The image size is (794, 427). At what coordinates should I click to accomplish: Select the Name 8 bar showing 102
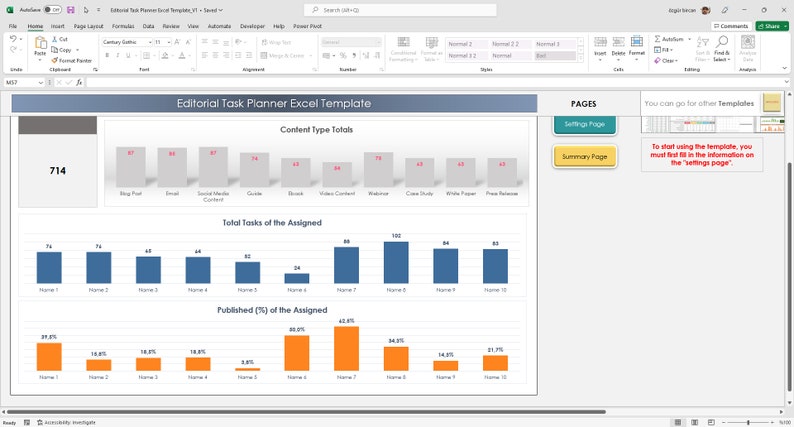[x=396, y=262]
